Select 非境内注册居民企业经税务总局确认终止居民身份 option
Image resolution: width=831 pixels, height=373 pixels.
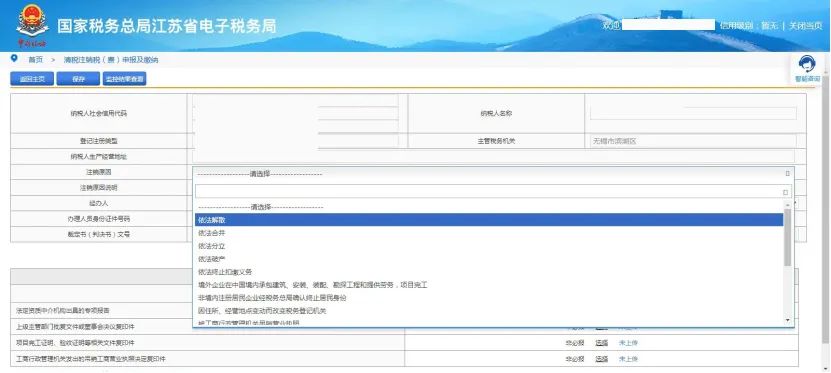[489, 298]
